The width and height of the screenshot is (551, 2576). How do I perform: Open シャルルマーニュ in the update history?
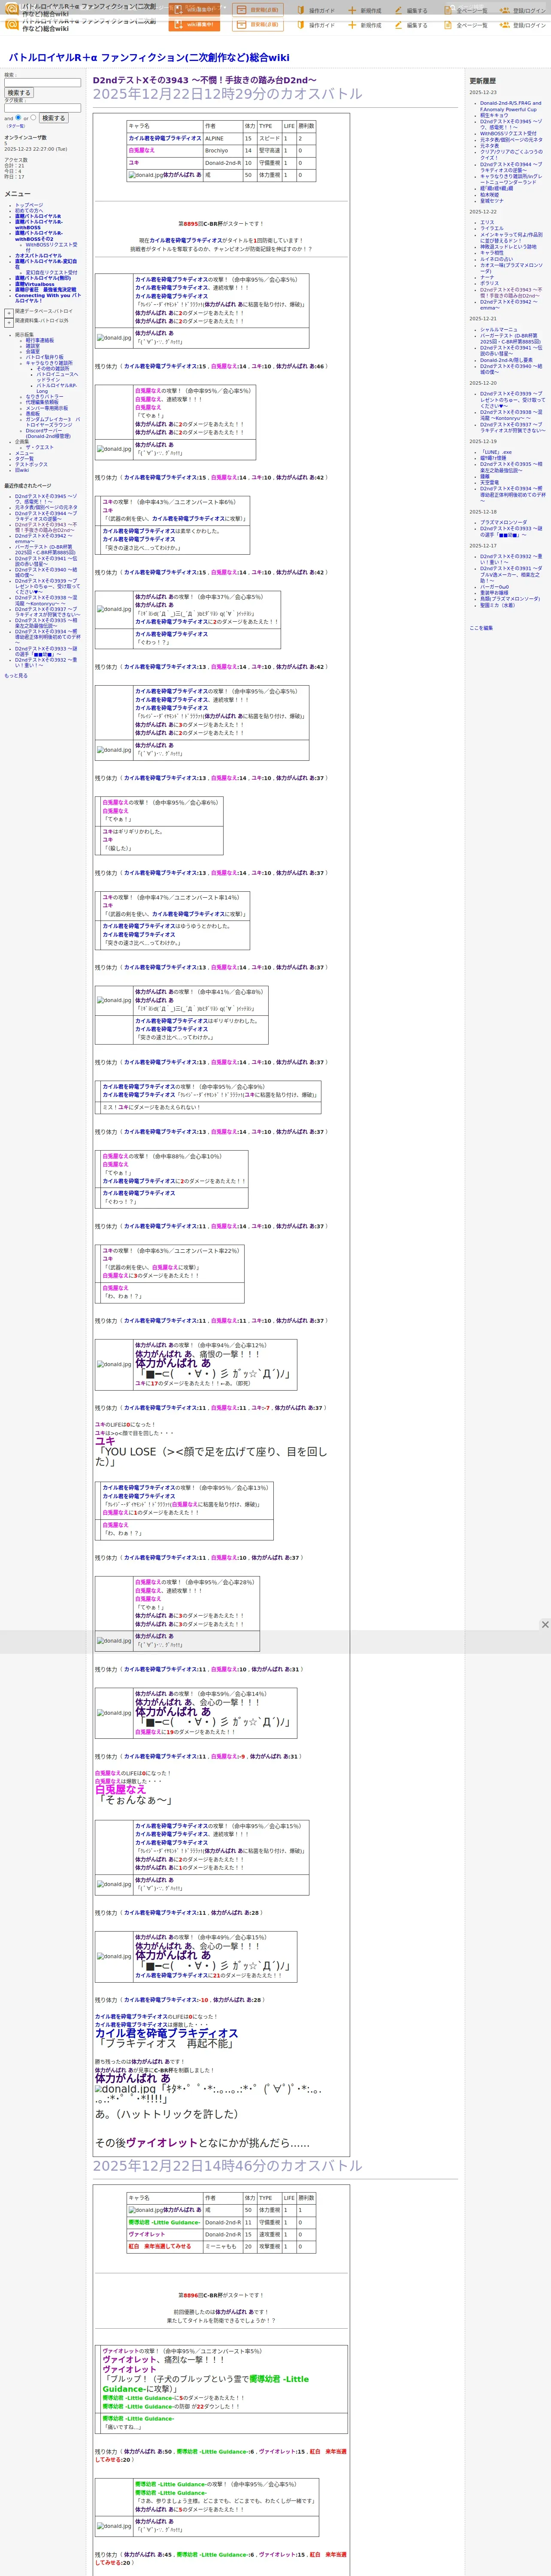(x=499, y=330)
